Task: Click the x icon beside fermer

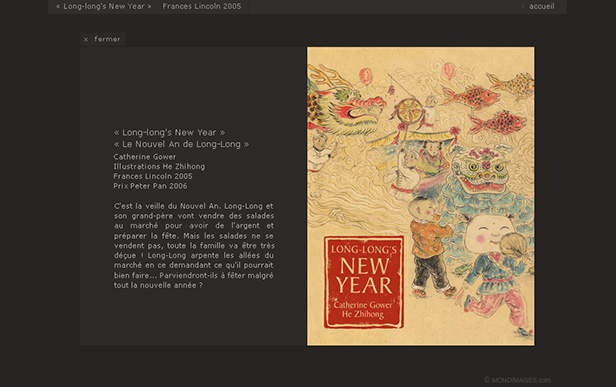Action: click(86, 39)
